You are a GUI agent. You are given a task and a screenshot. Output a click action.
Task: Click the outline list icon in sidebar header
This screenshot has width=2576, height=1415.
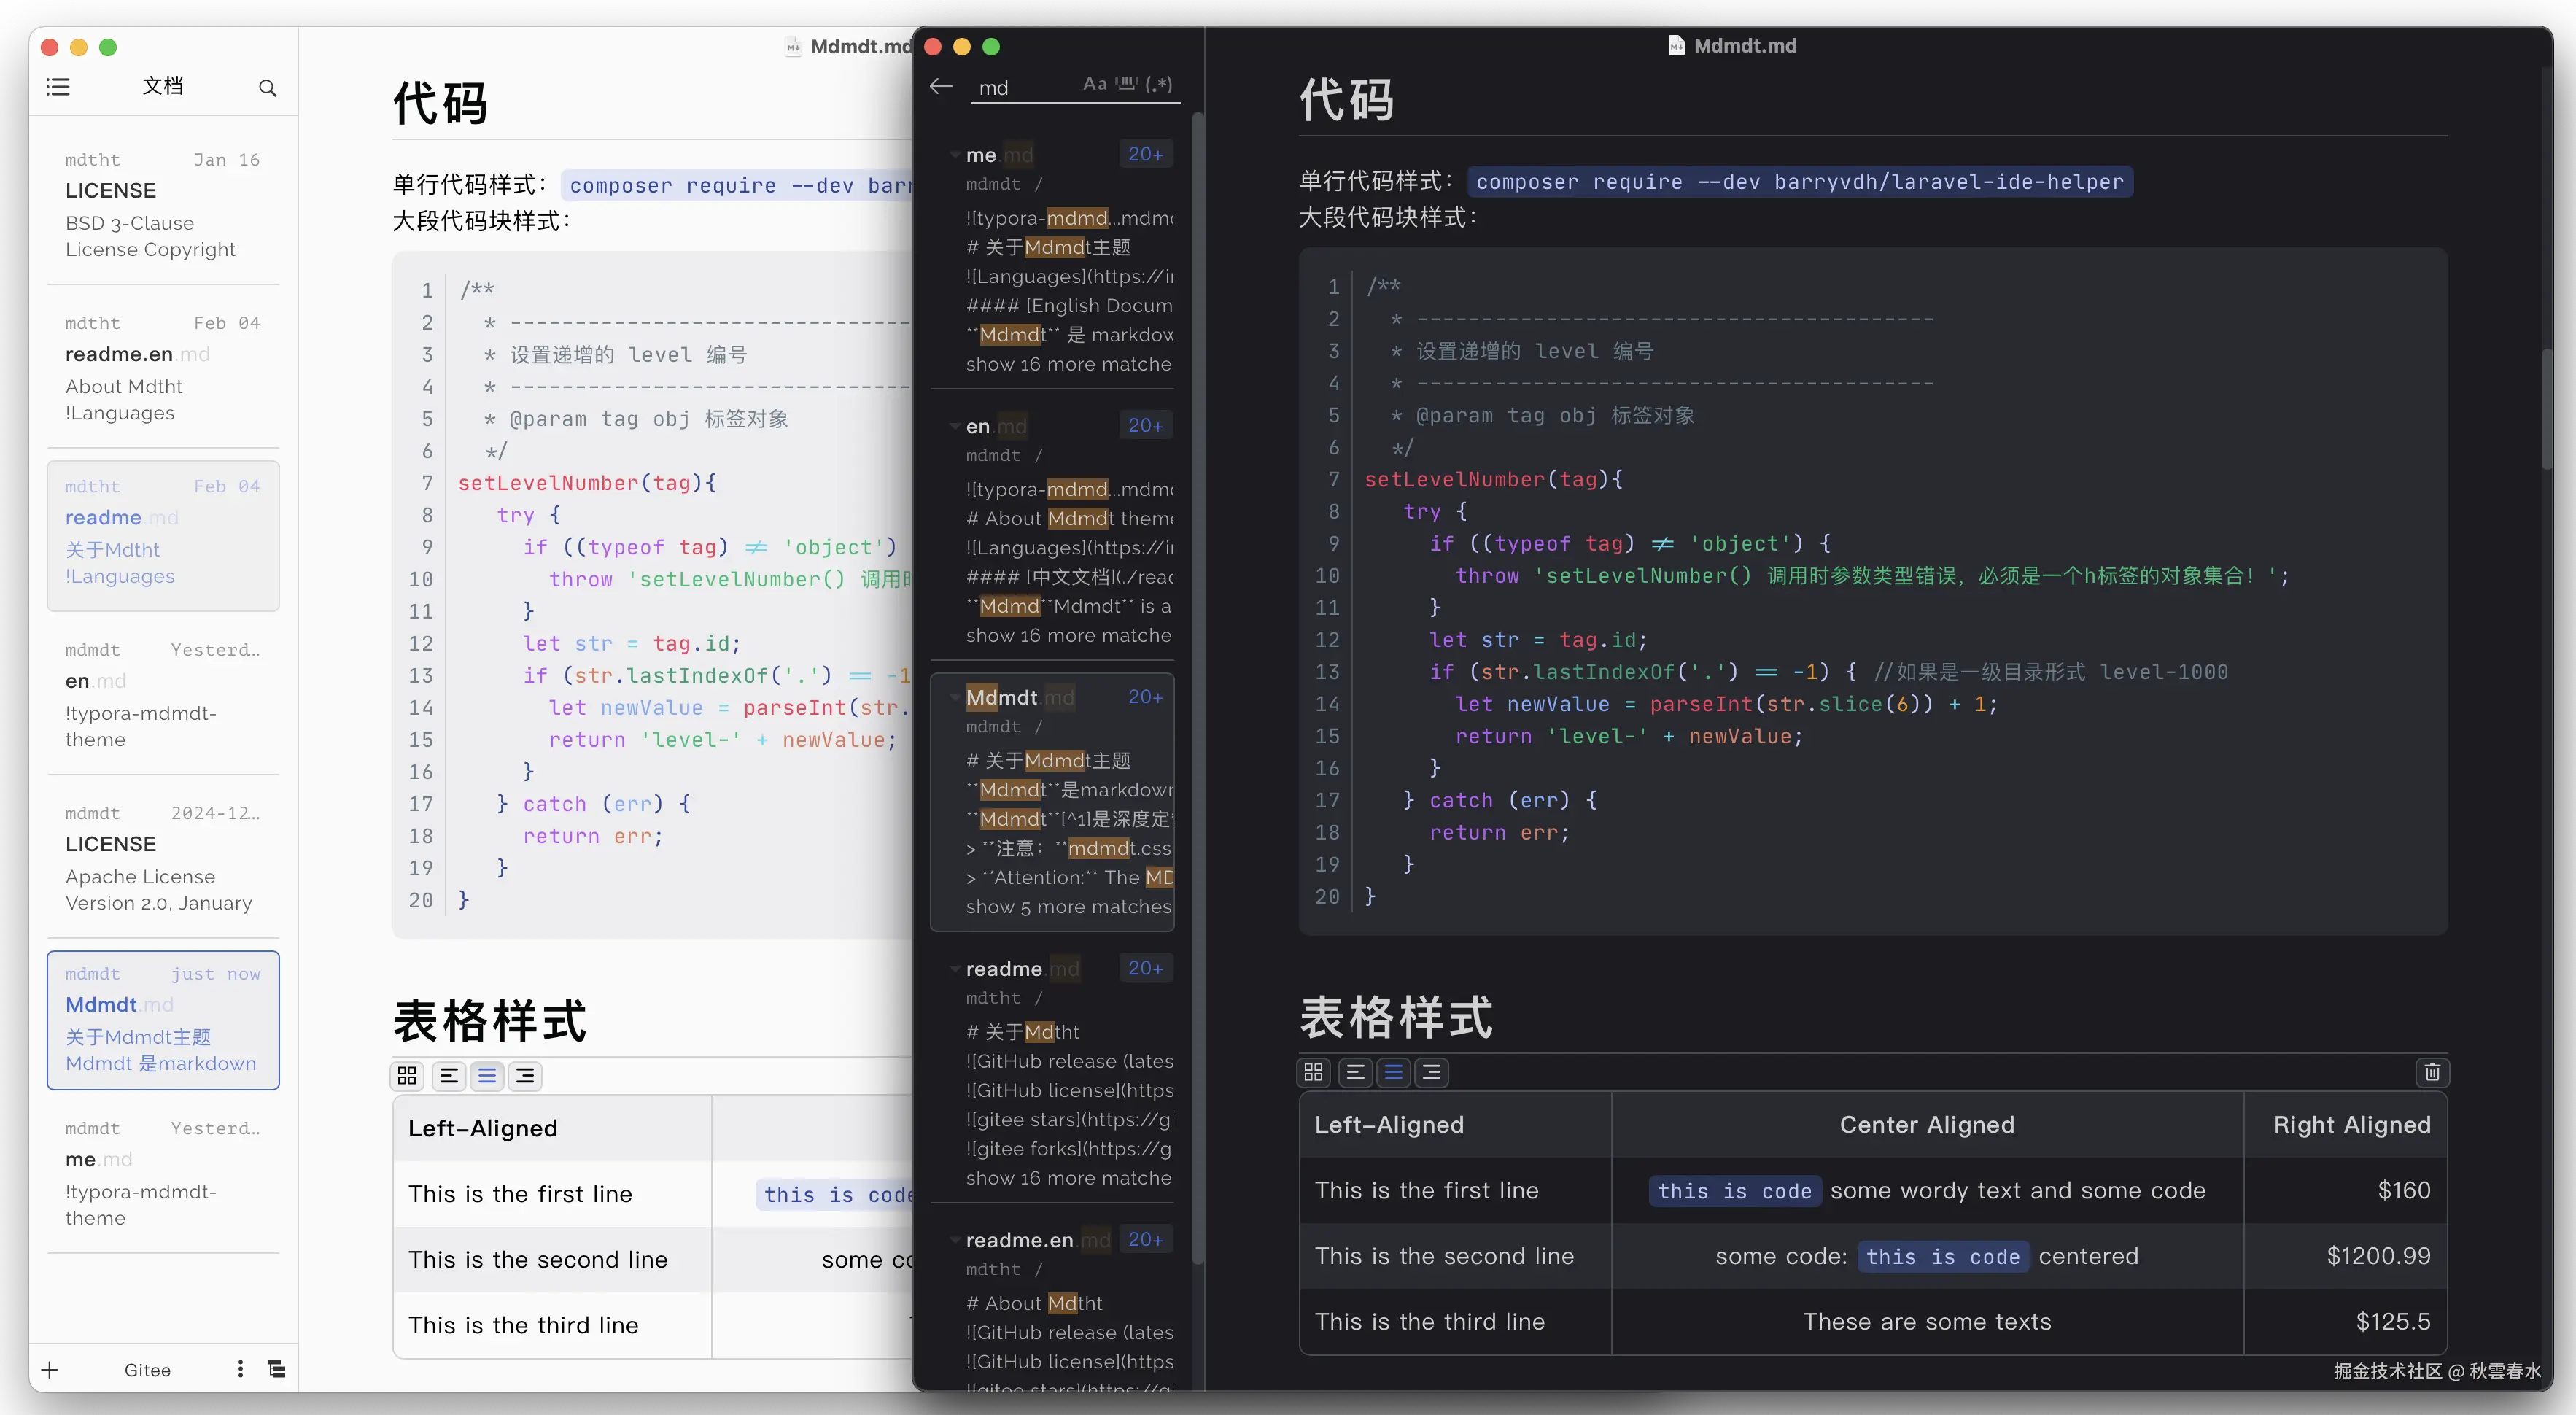pos(57,87)
